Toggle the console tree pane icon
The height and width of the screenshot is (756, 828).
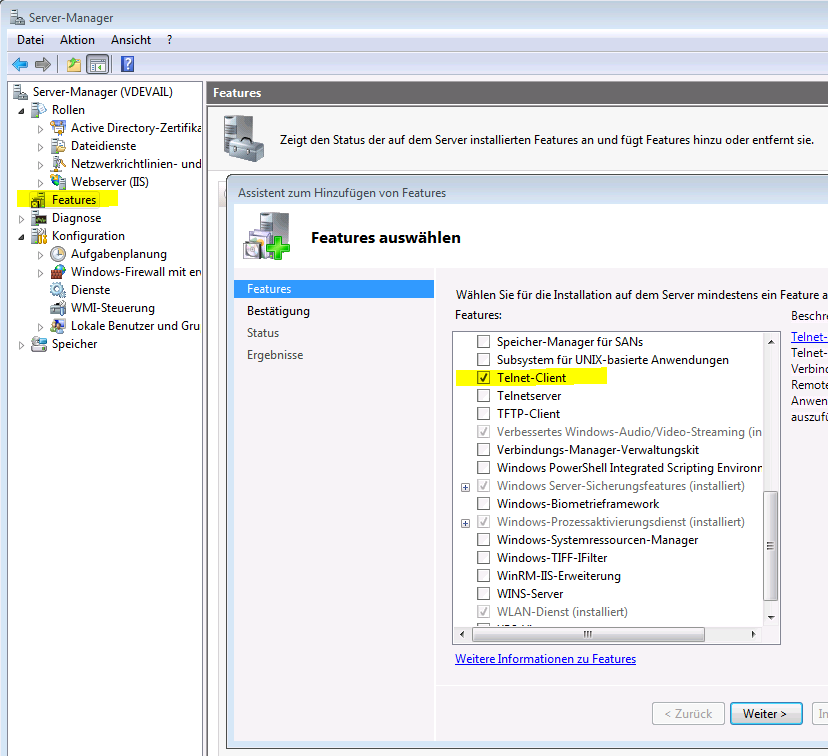98,64
